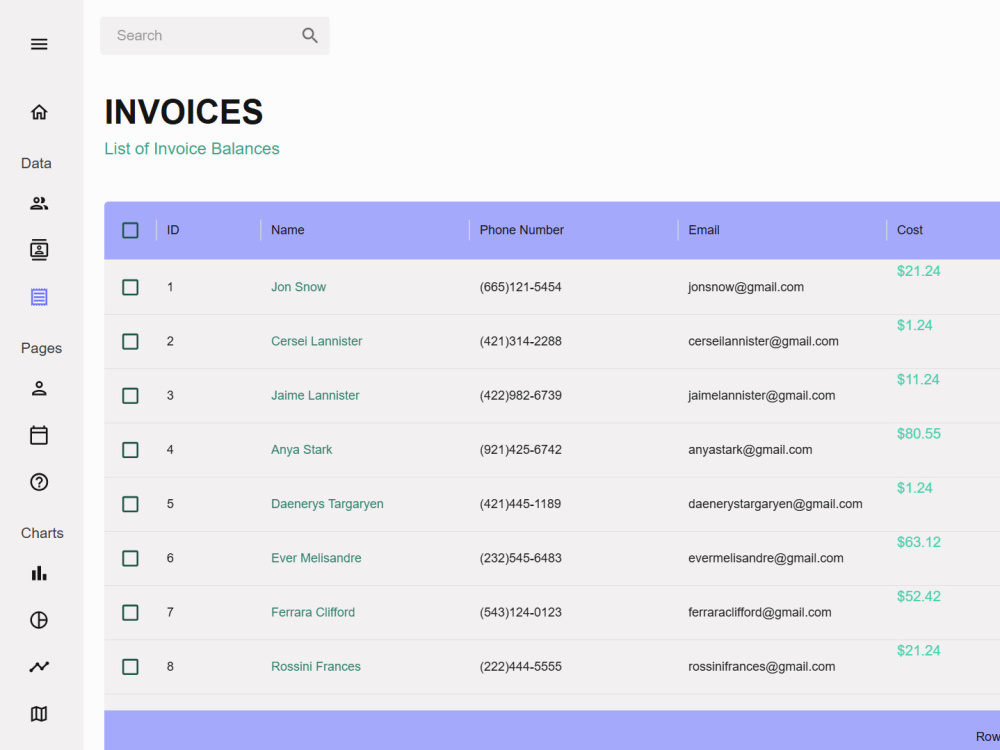Click the name Ever Melisandre
The width and height of the screenshot is (1000, 750).
[x=316, y=558]
